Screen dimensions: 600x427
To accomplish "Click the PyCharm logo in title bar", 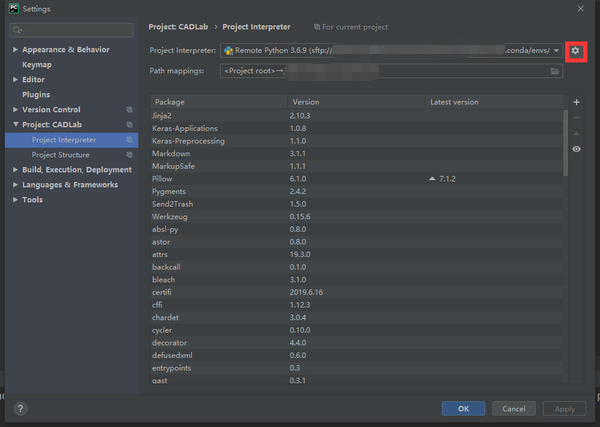I will click(10, 9).
